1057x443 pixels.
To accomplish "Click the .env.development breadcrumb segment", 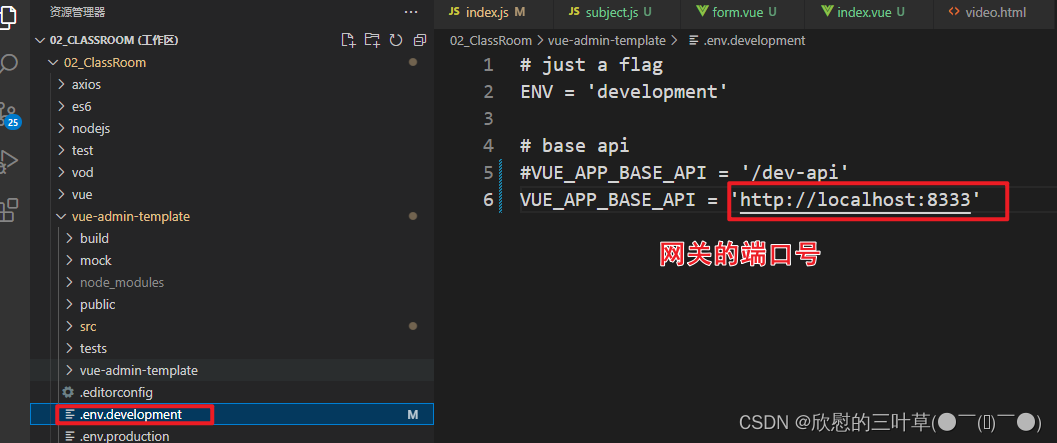I will tap(754, 40).
